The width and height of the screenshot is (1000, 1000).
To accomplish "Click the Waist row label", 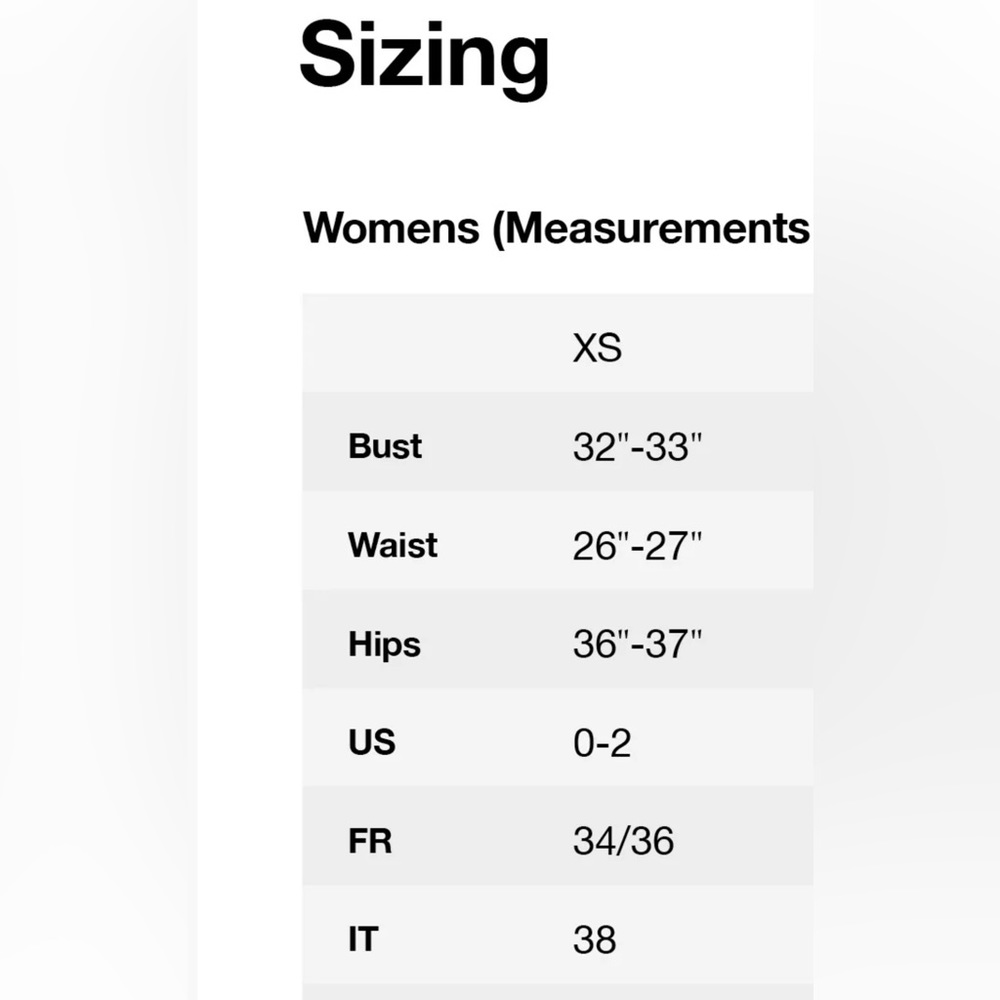I will click(x=393, y=545).
